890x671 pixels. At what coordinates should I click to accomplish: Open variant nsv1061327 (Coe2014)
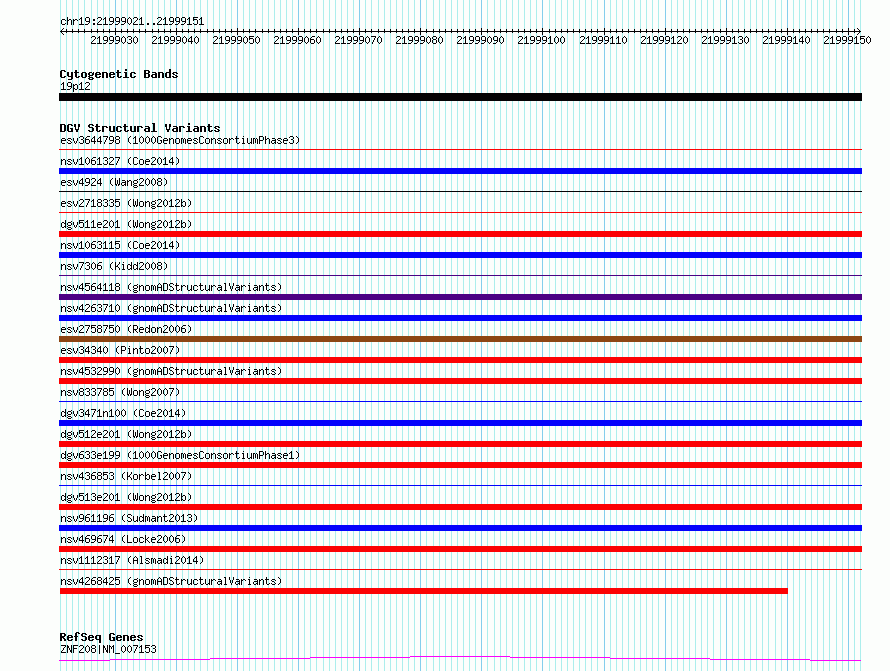(x=120, y=161)
